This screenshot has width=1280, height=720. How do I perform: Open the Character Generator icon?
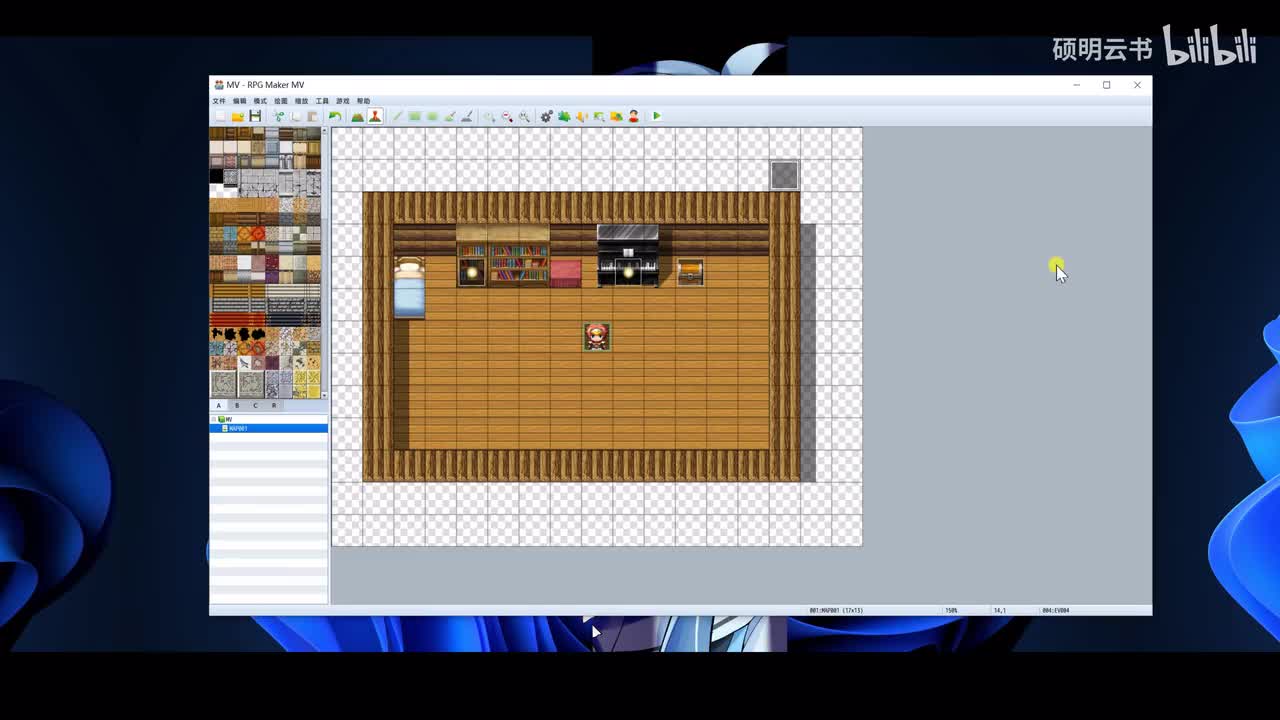(x=633, y=116)
